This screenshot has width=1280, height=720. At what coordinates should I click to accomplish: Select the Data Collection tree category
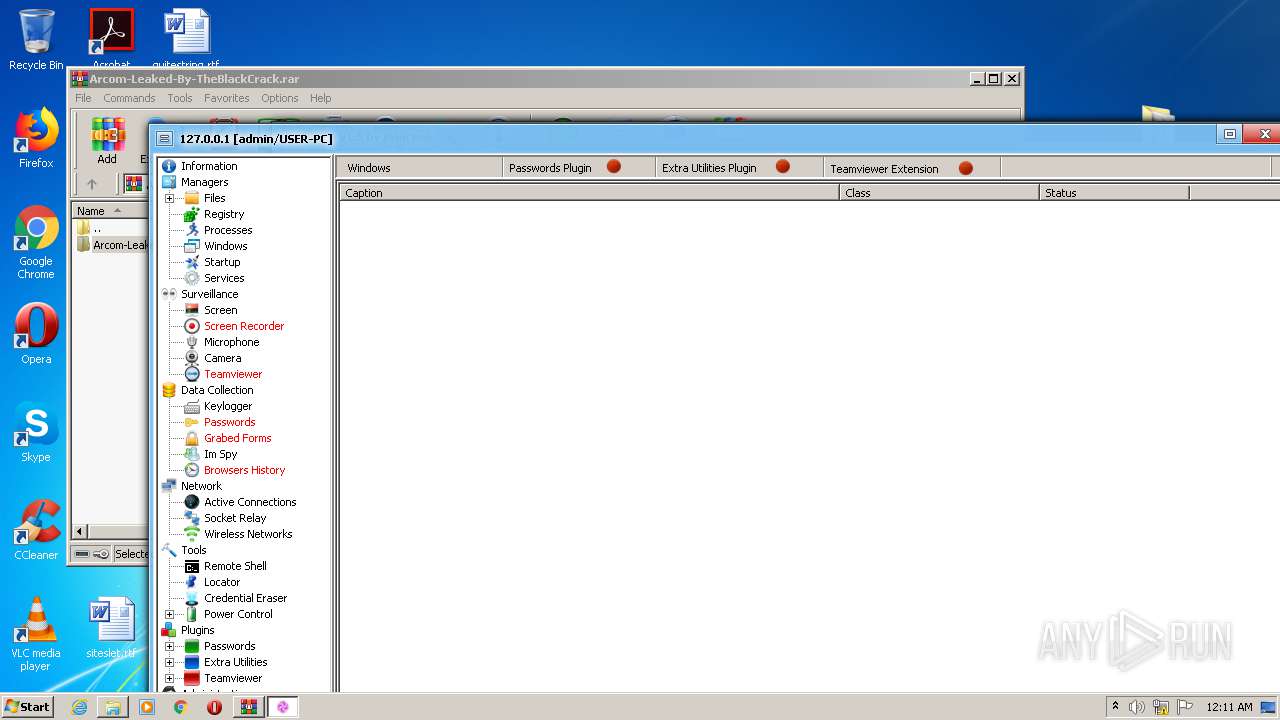coord(217,390)
